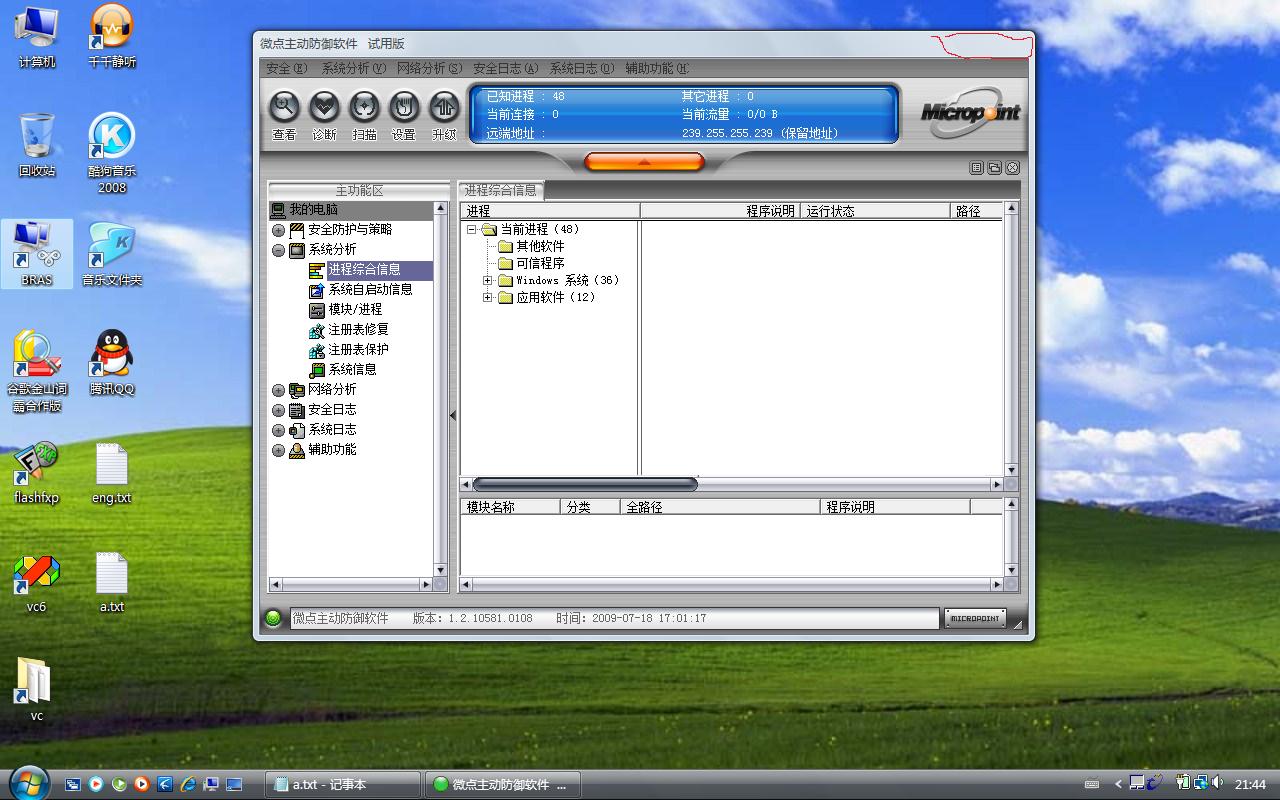The image size is (1280, 800).
Task: Click the 扫描 scan toolbar icon
Action: (x=364, y=107)
